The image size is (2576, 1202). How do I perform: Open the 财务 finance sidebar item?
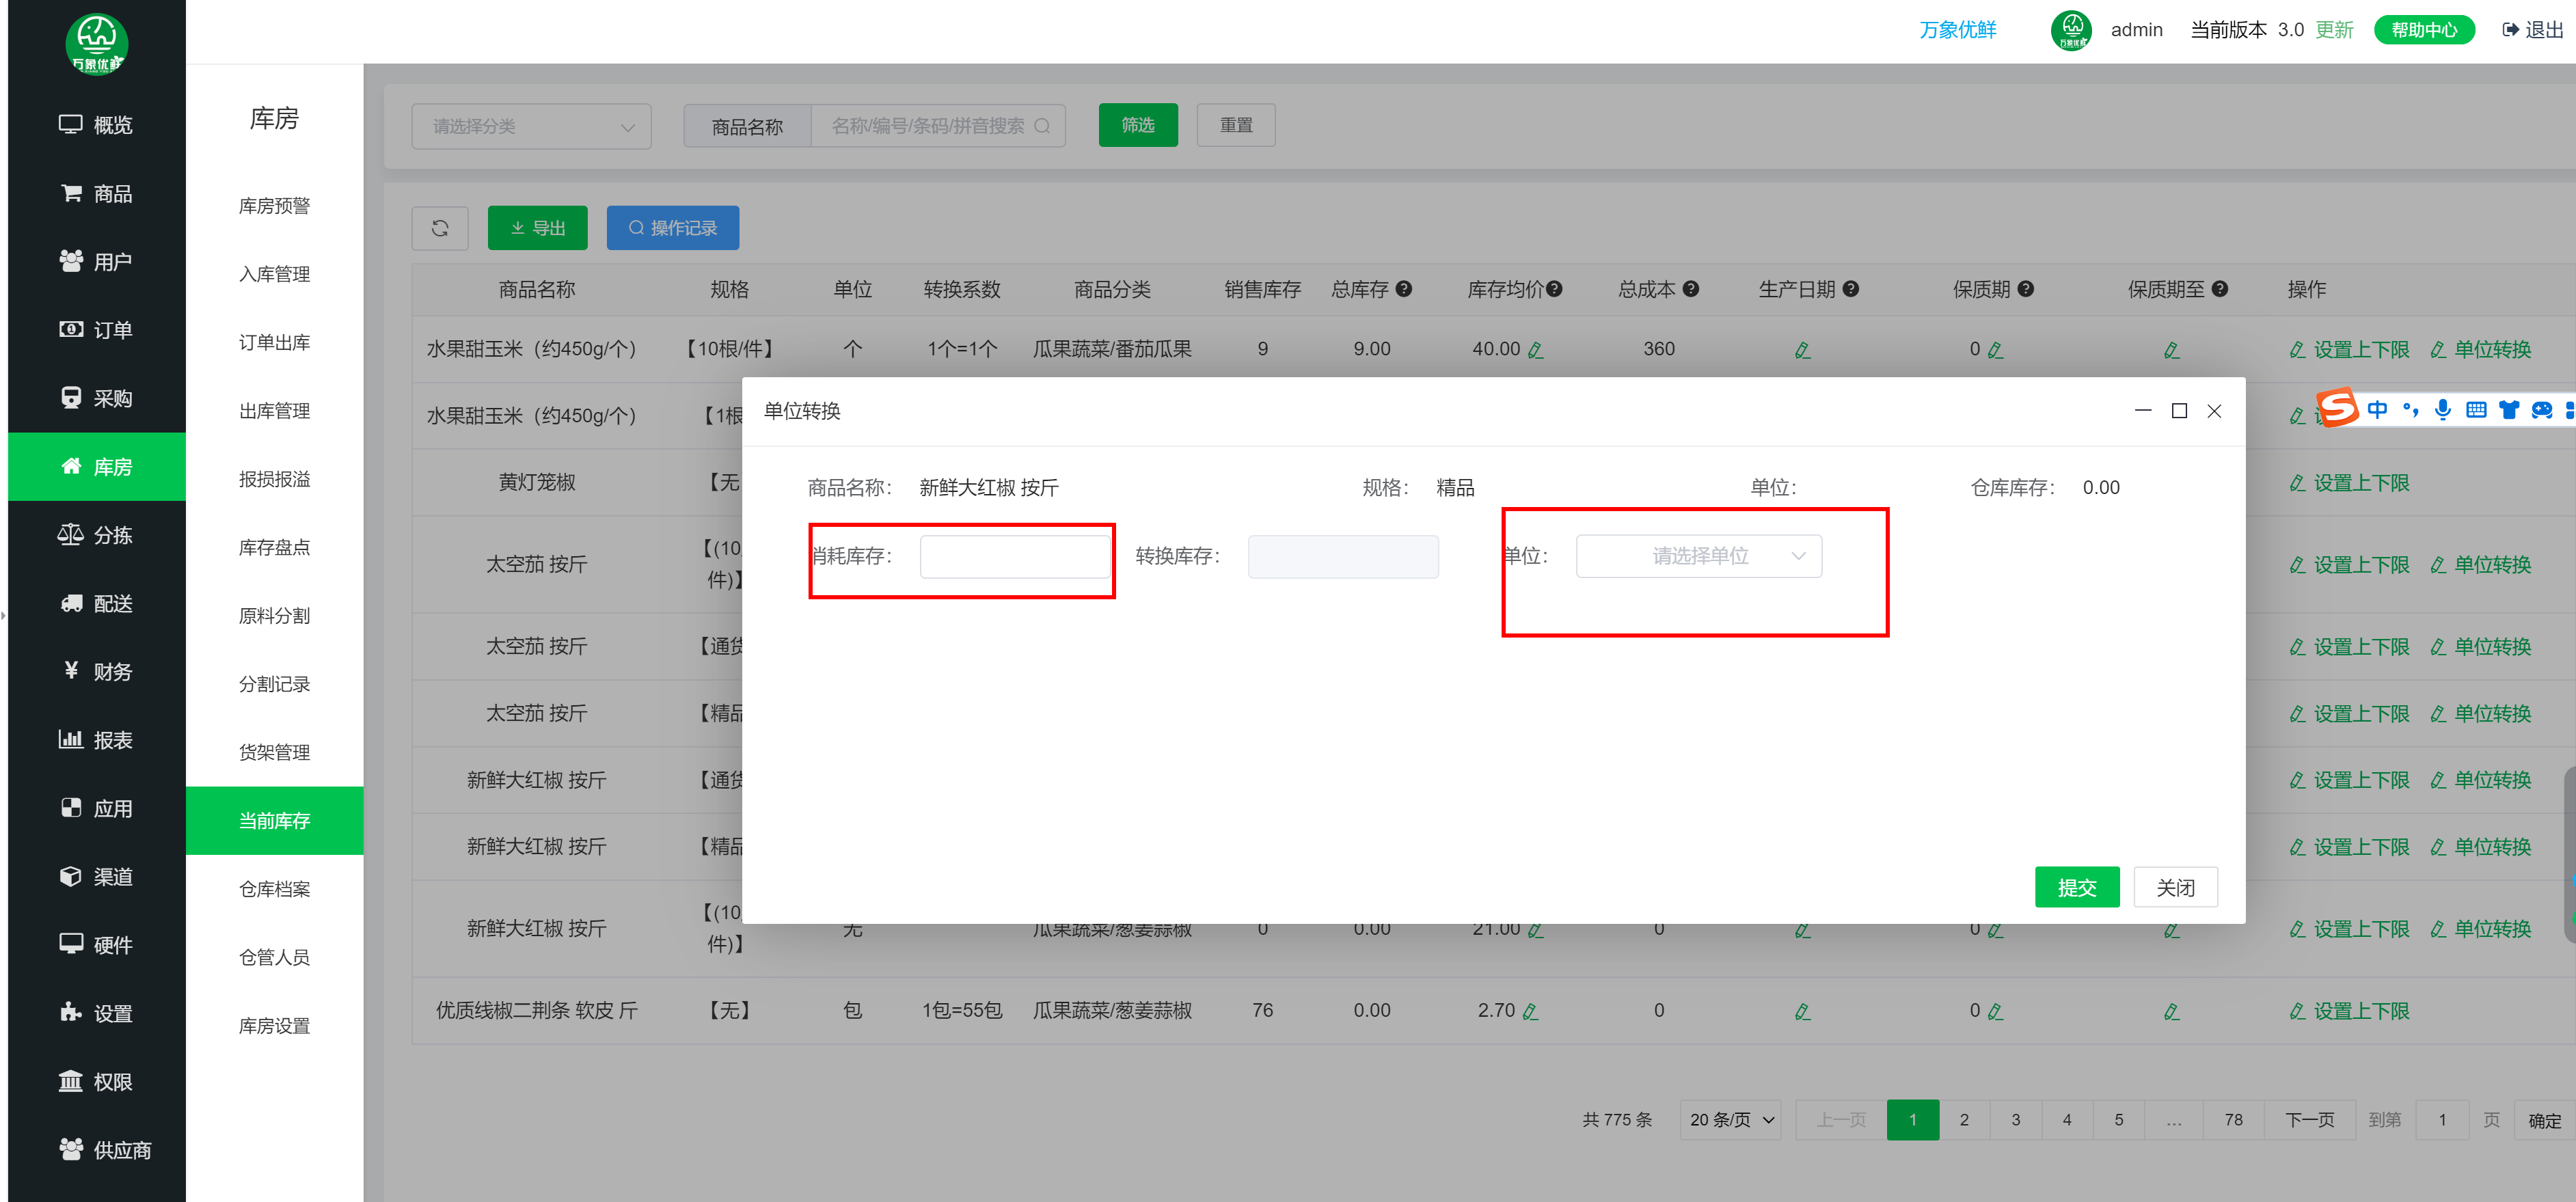96,671
